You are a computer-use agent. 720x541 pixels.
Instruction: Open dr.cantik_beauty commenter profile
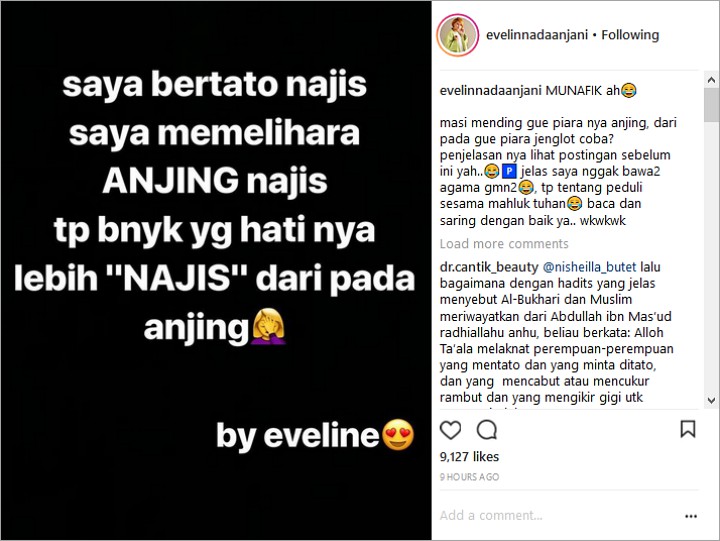(489, 267)
